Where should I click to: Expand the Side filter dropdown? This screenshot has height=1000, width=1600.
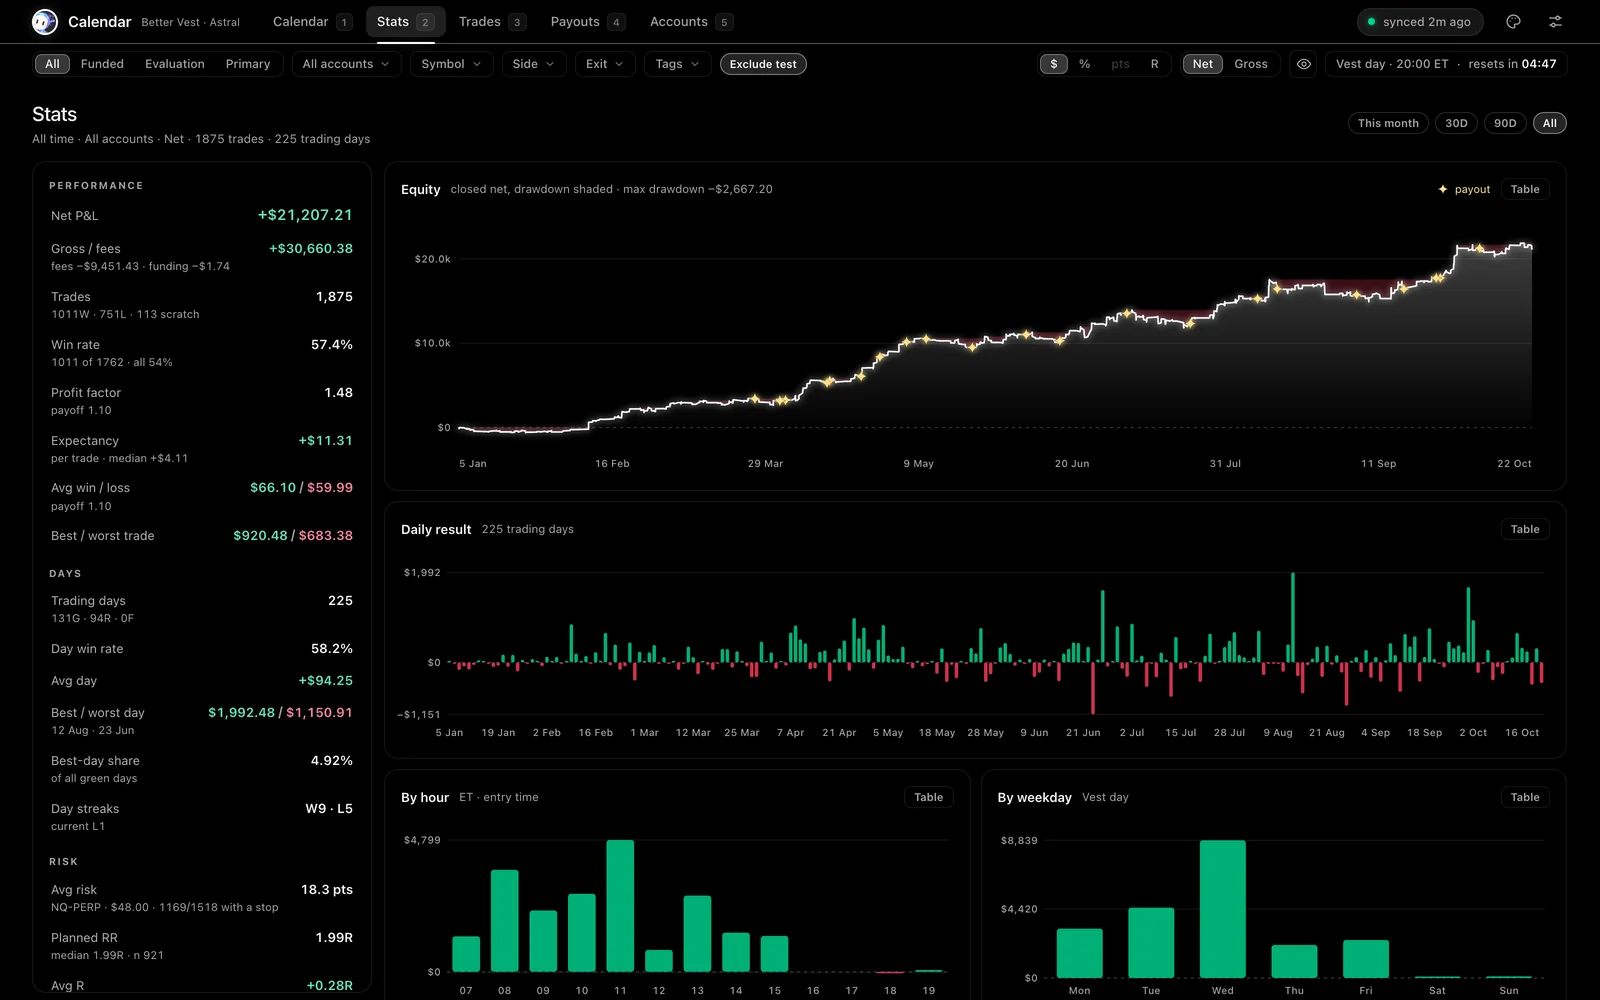tap(534, 64)
